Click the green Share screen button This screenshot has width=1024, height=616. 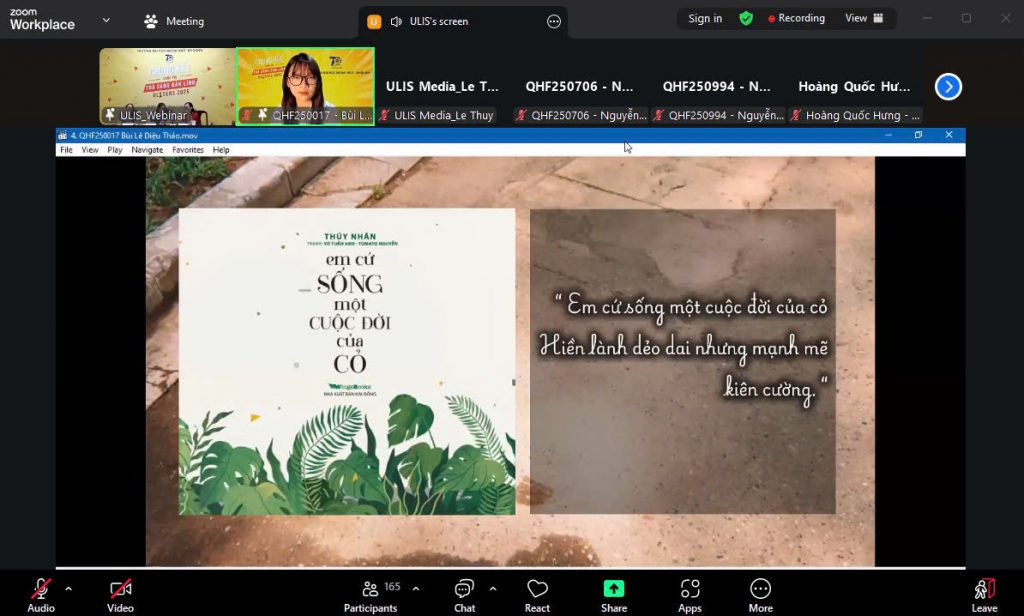[x=614, y=594]
